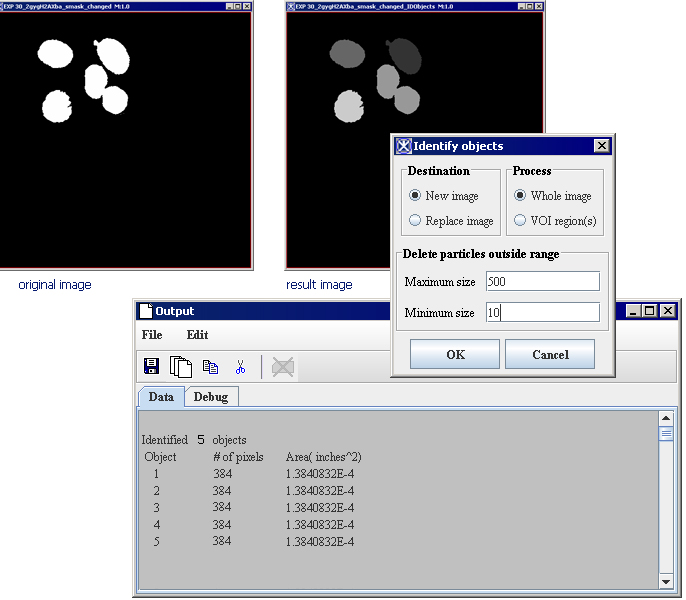Viewport: 686px width, 600px height.
Task: Click the Output window document icon
Action: click(145, 311)
